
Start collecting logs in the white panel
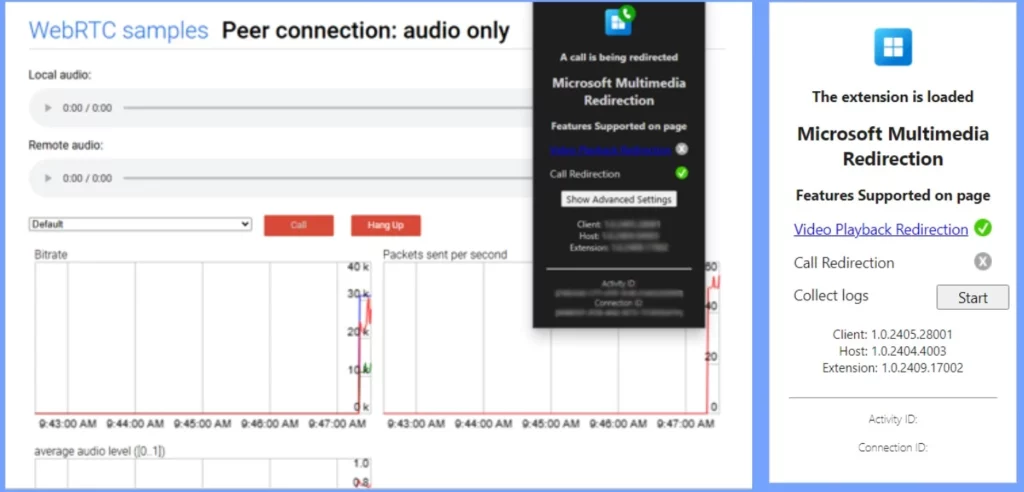(972, 297)
